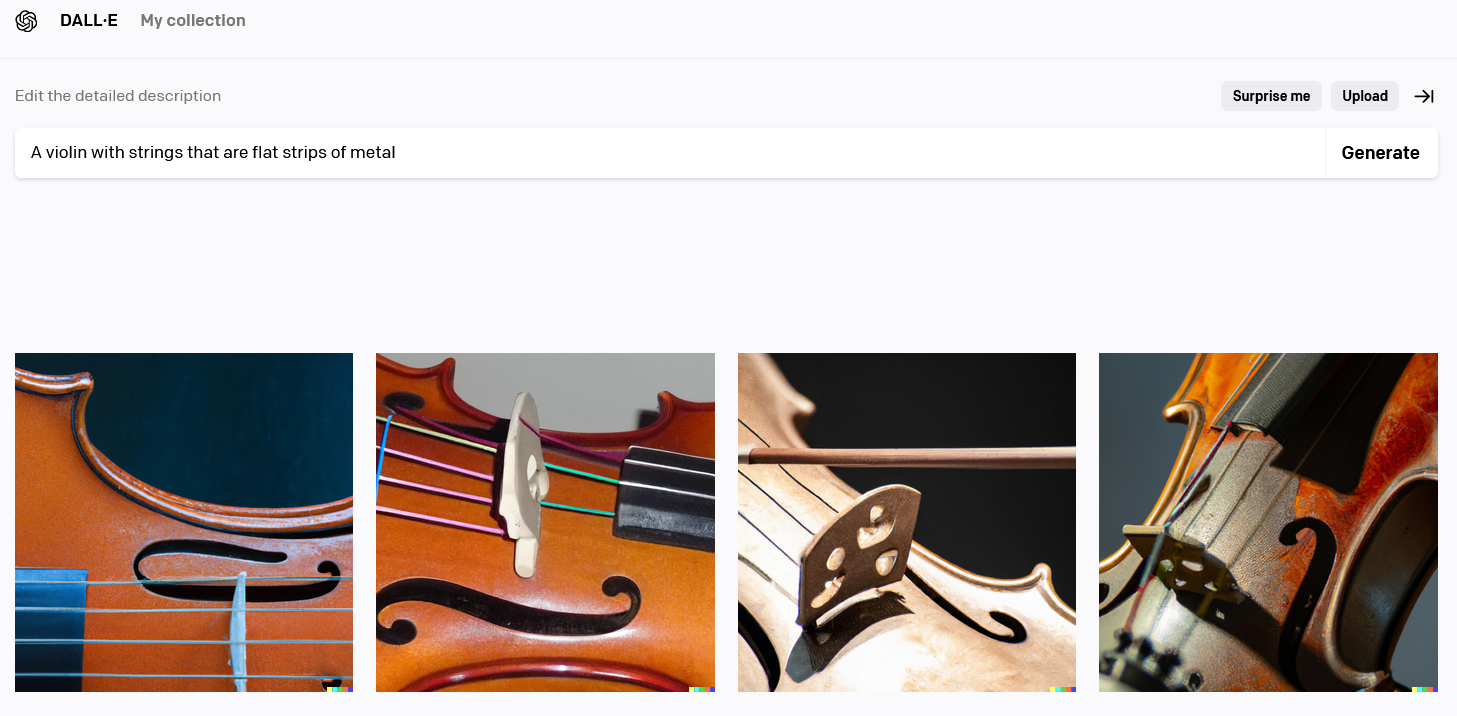This screenshot has height=716, width=1457.
Task: Click the Upload button
Action: click(1365, 96)
